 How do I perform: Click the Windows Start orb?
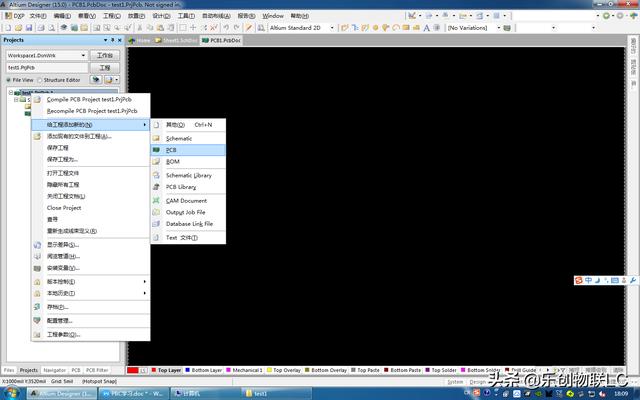click(x=11, y=393)
